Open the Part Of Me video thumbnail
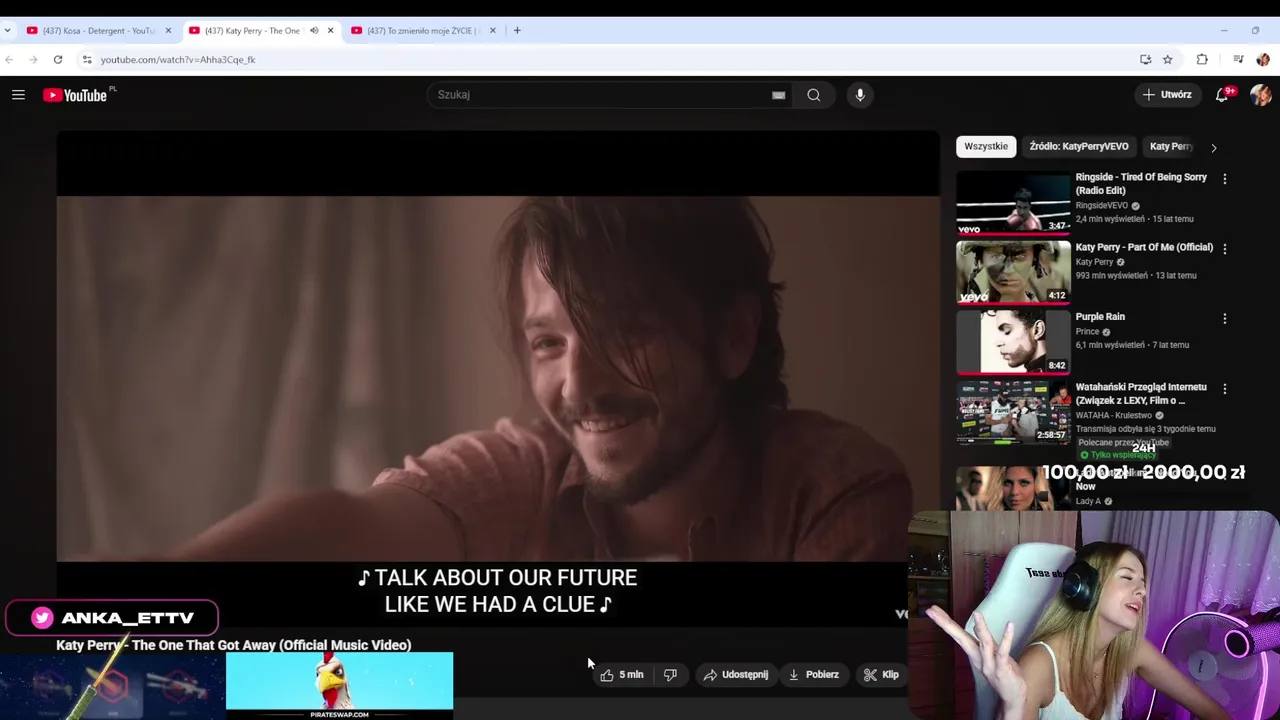This screenshot has height=720, width=1280. [1013, 272]
